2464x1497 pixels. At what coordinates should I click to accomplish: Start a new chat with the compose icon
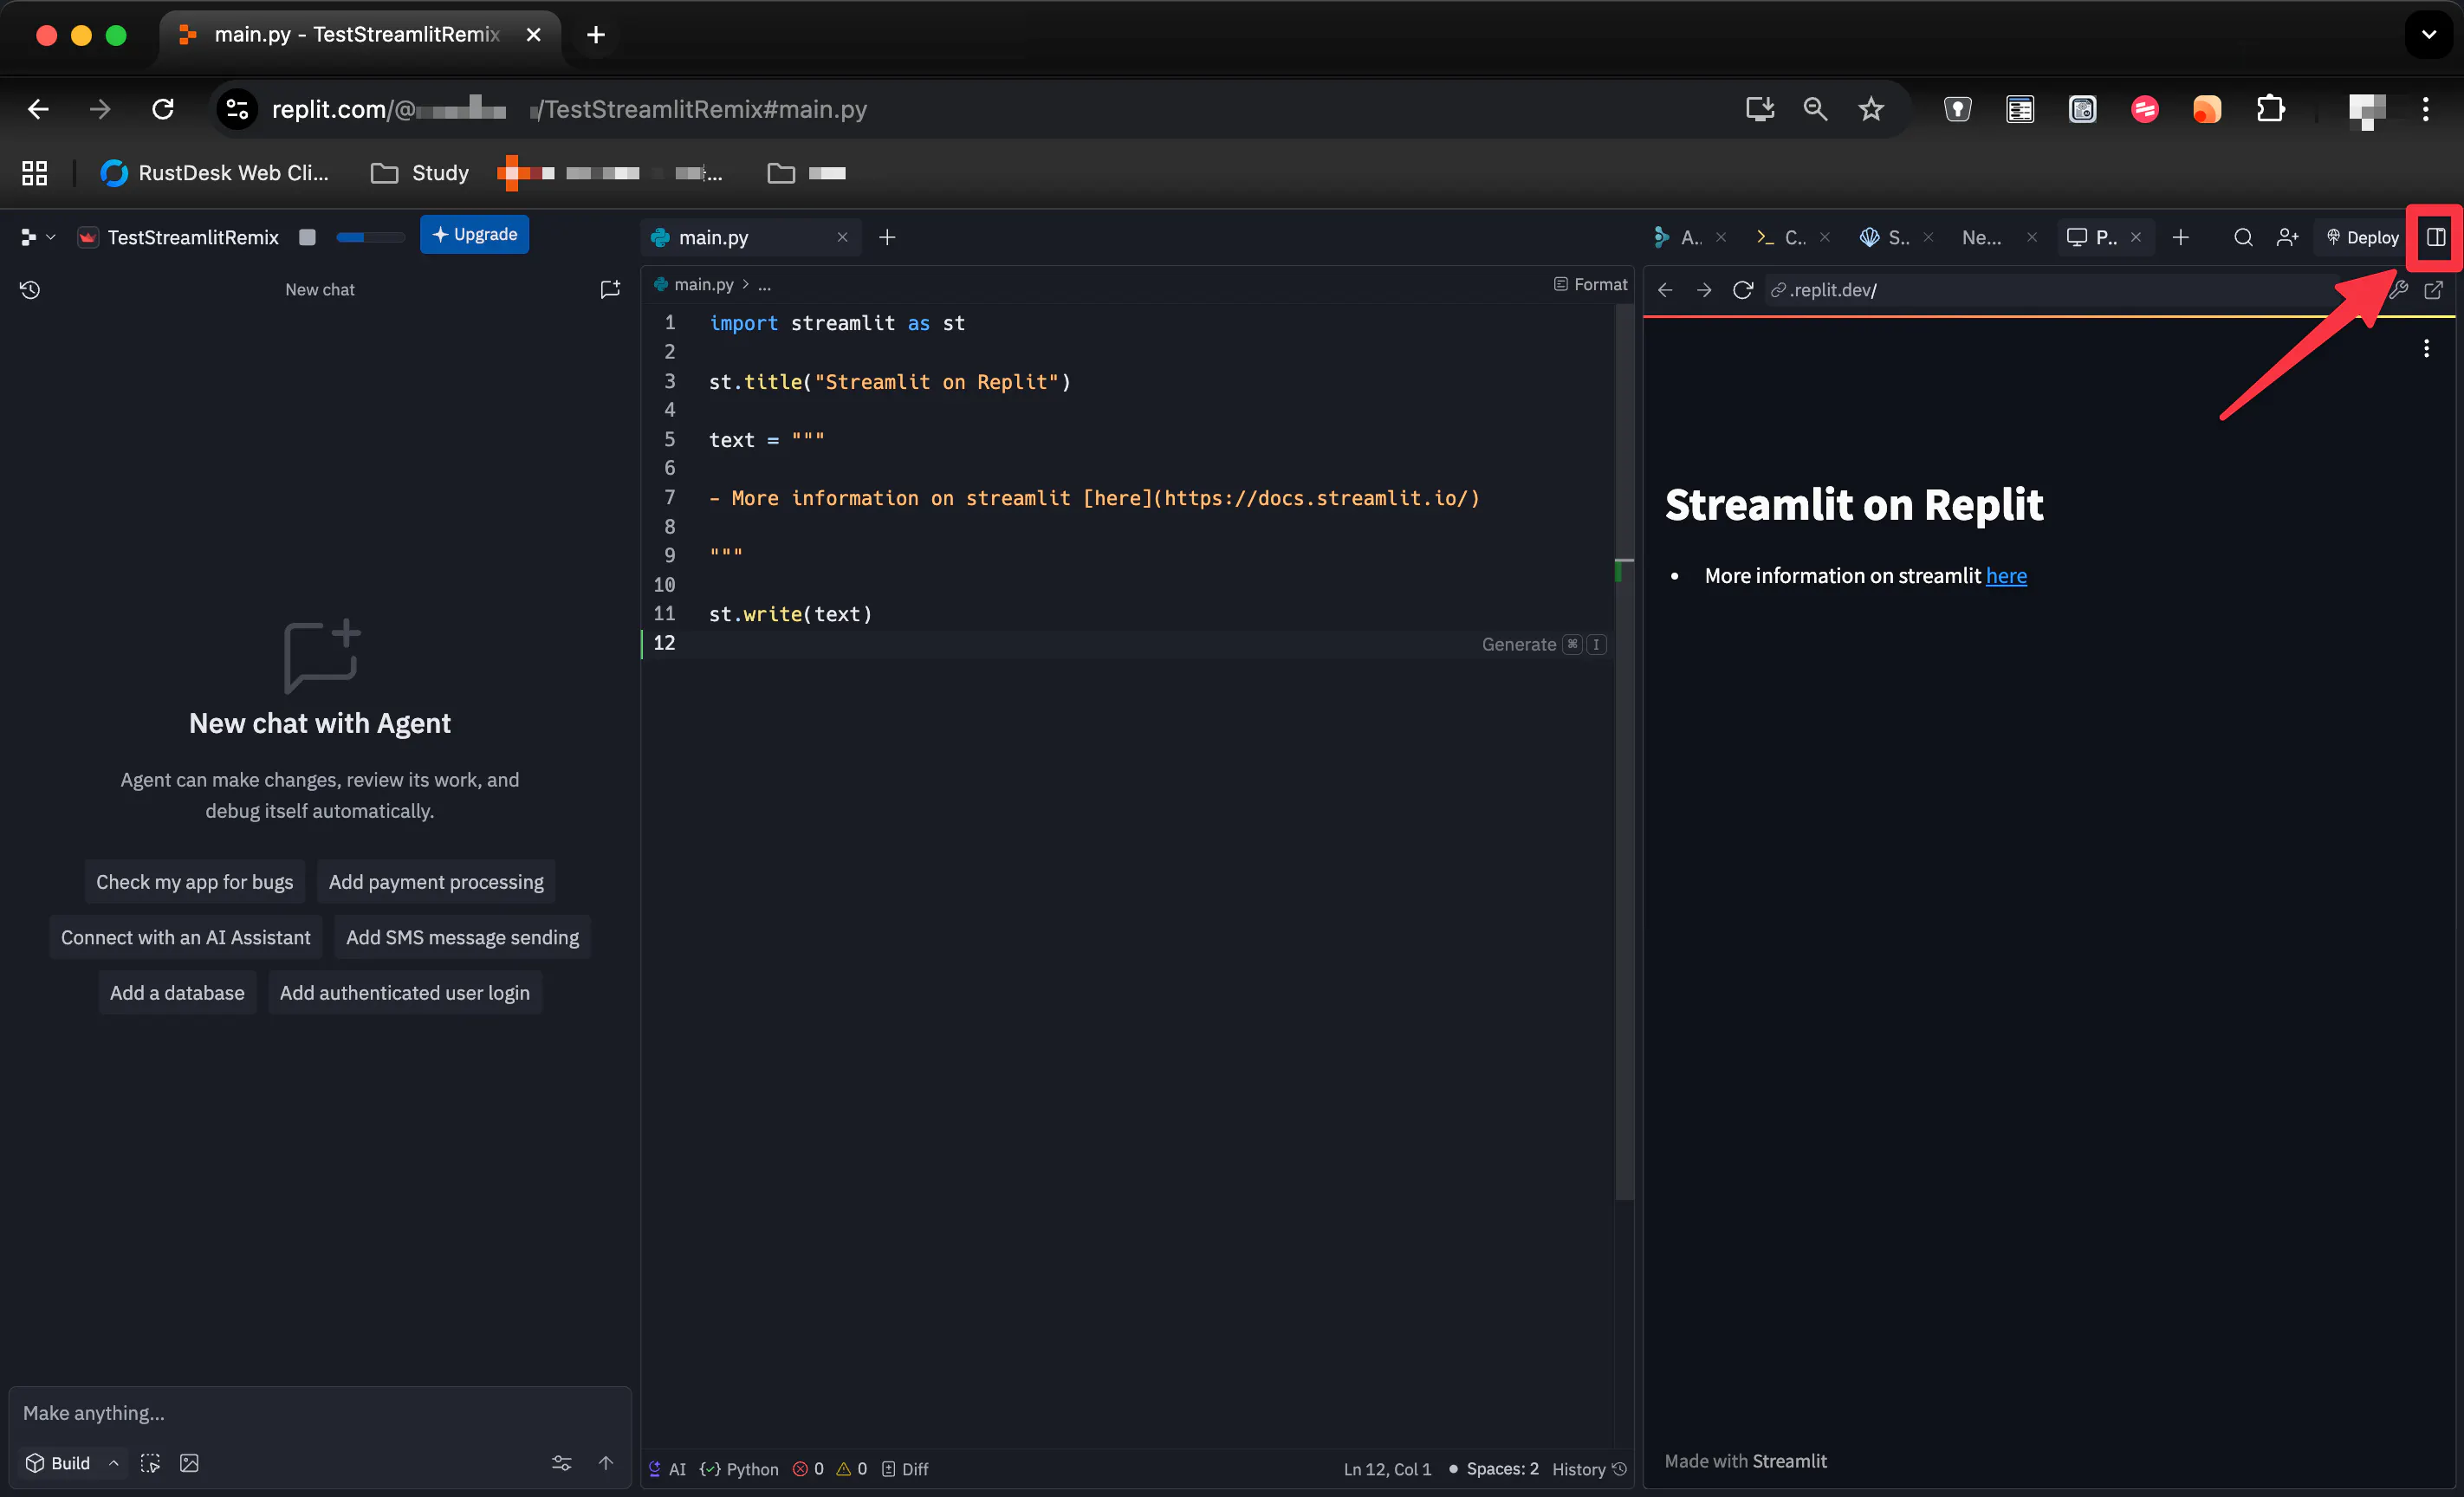point(610,290)
